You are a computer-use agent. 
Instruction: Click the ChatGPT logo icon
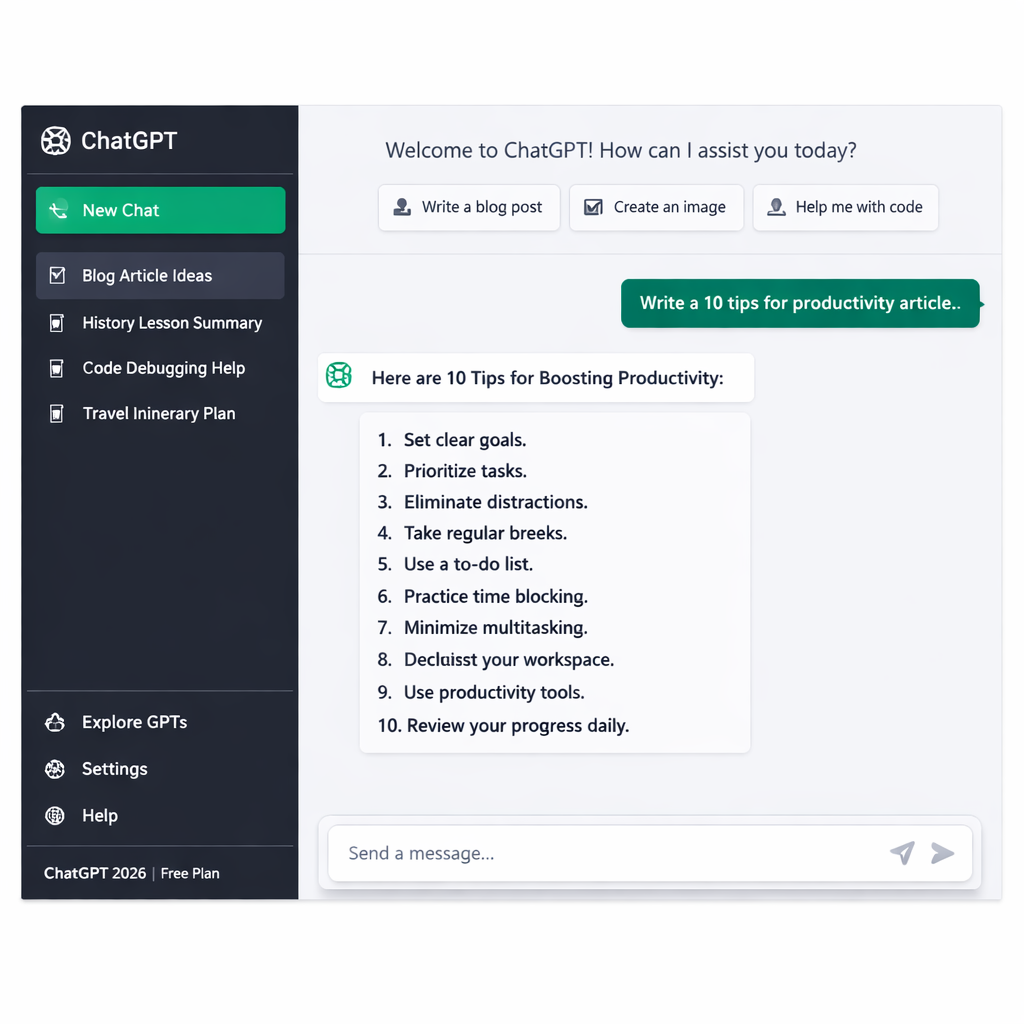[55, 141]
